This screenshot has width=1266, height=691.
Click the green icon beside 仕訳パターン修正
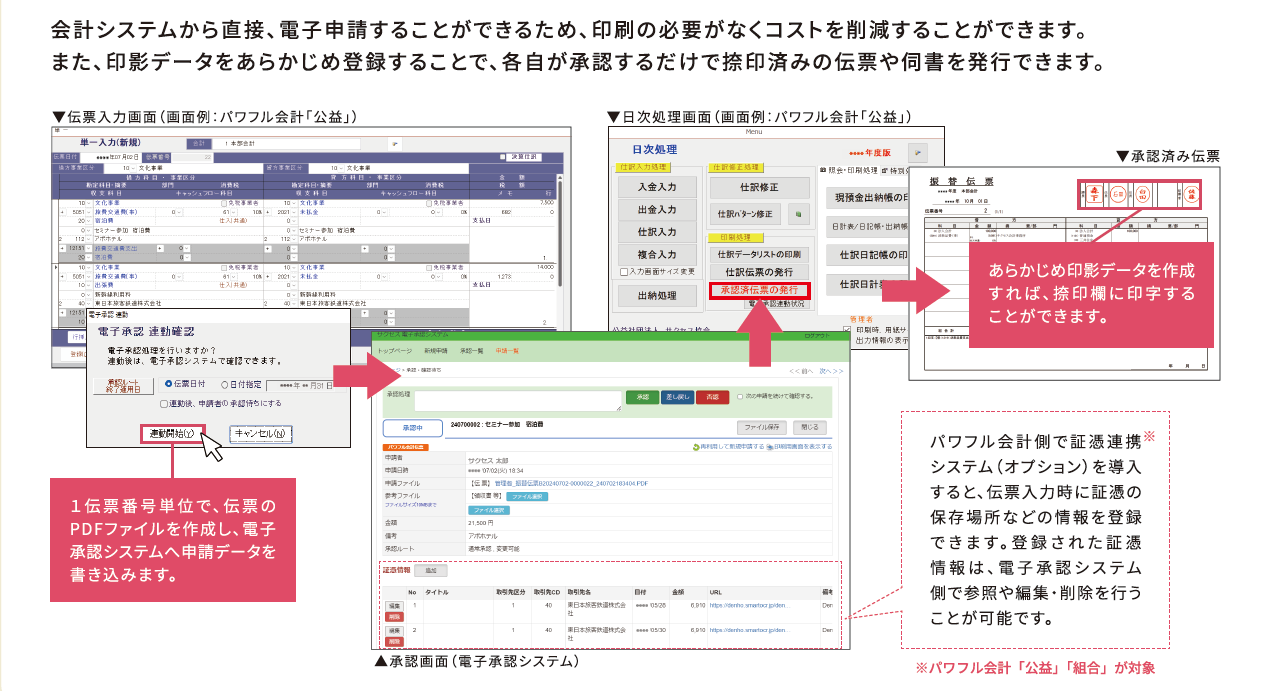797,214
